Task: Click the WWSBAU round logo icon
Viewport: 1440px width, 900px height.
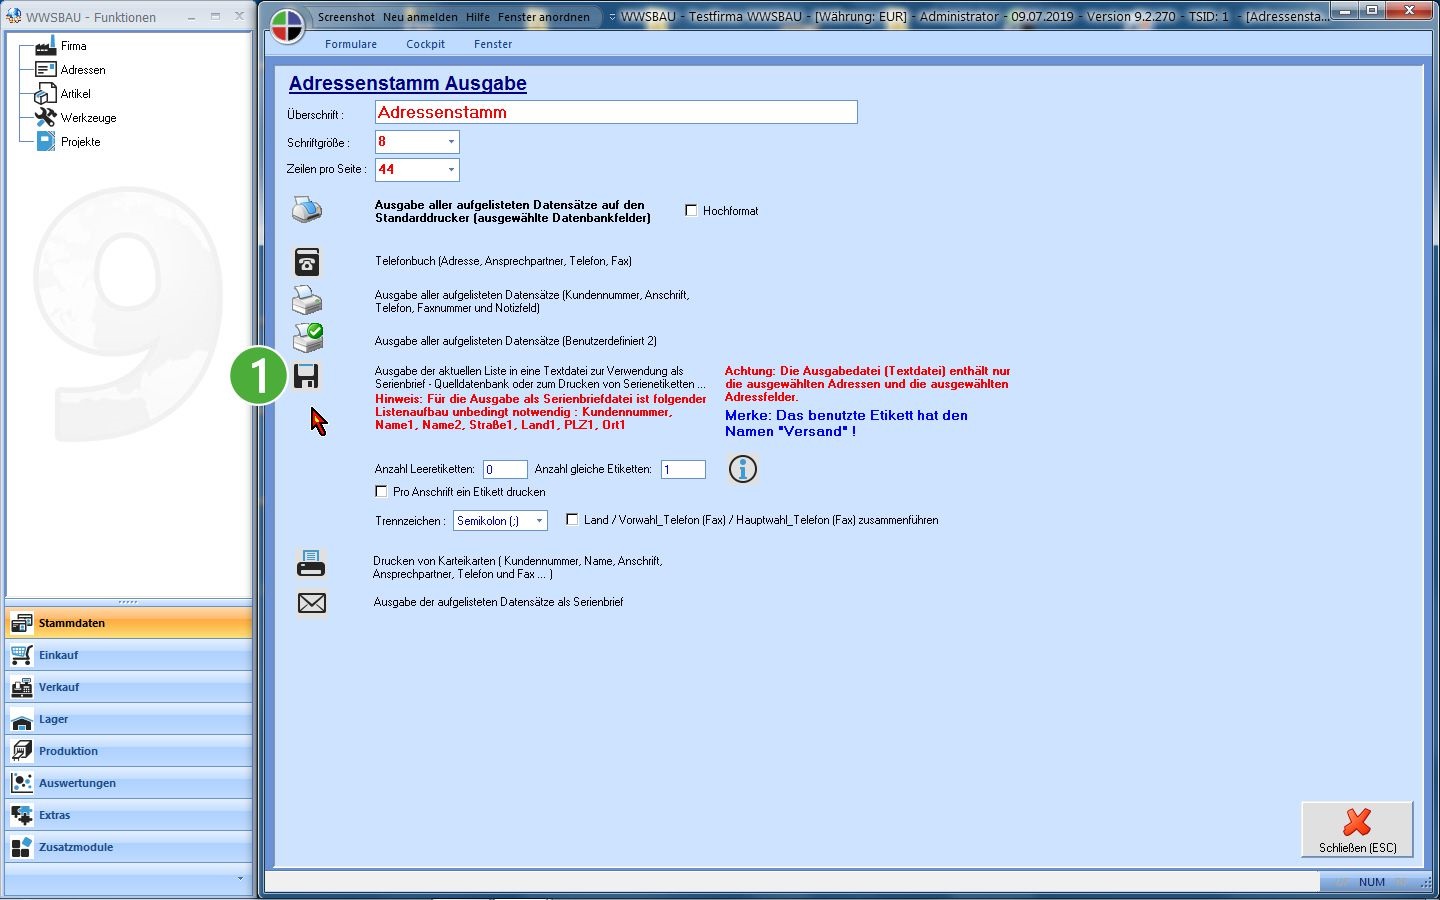Action: click(287, 26)
